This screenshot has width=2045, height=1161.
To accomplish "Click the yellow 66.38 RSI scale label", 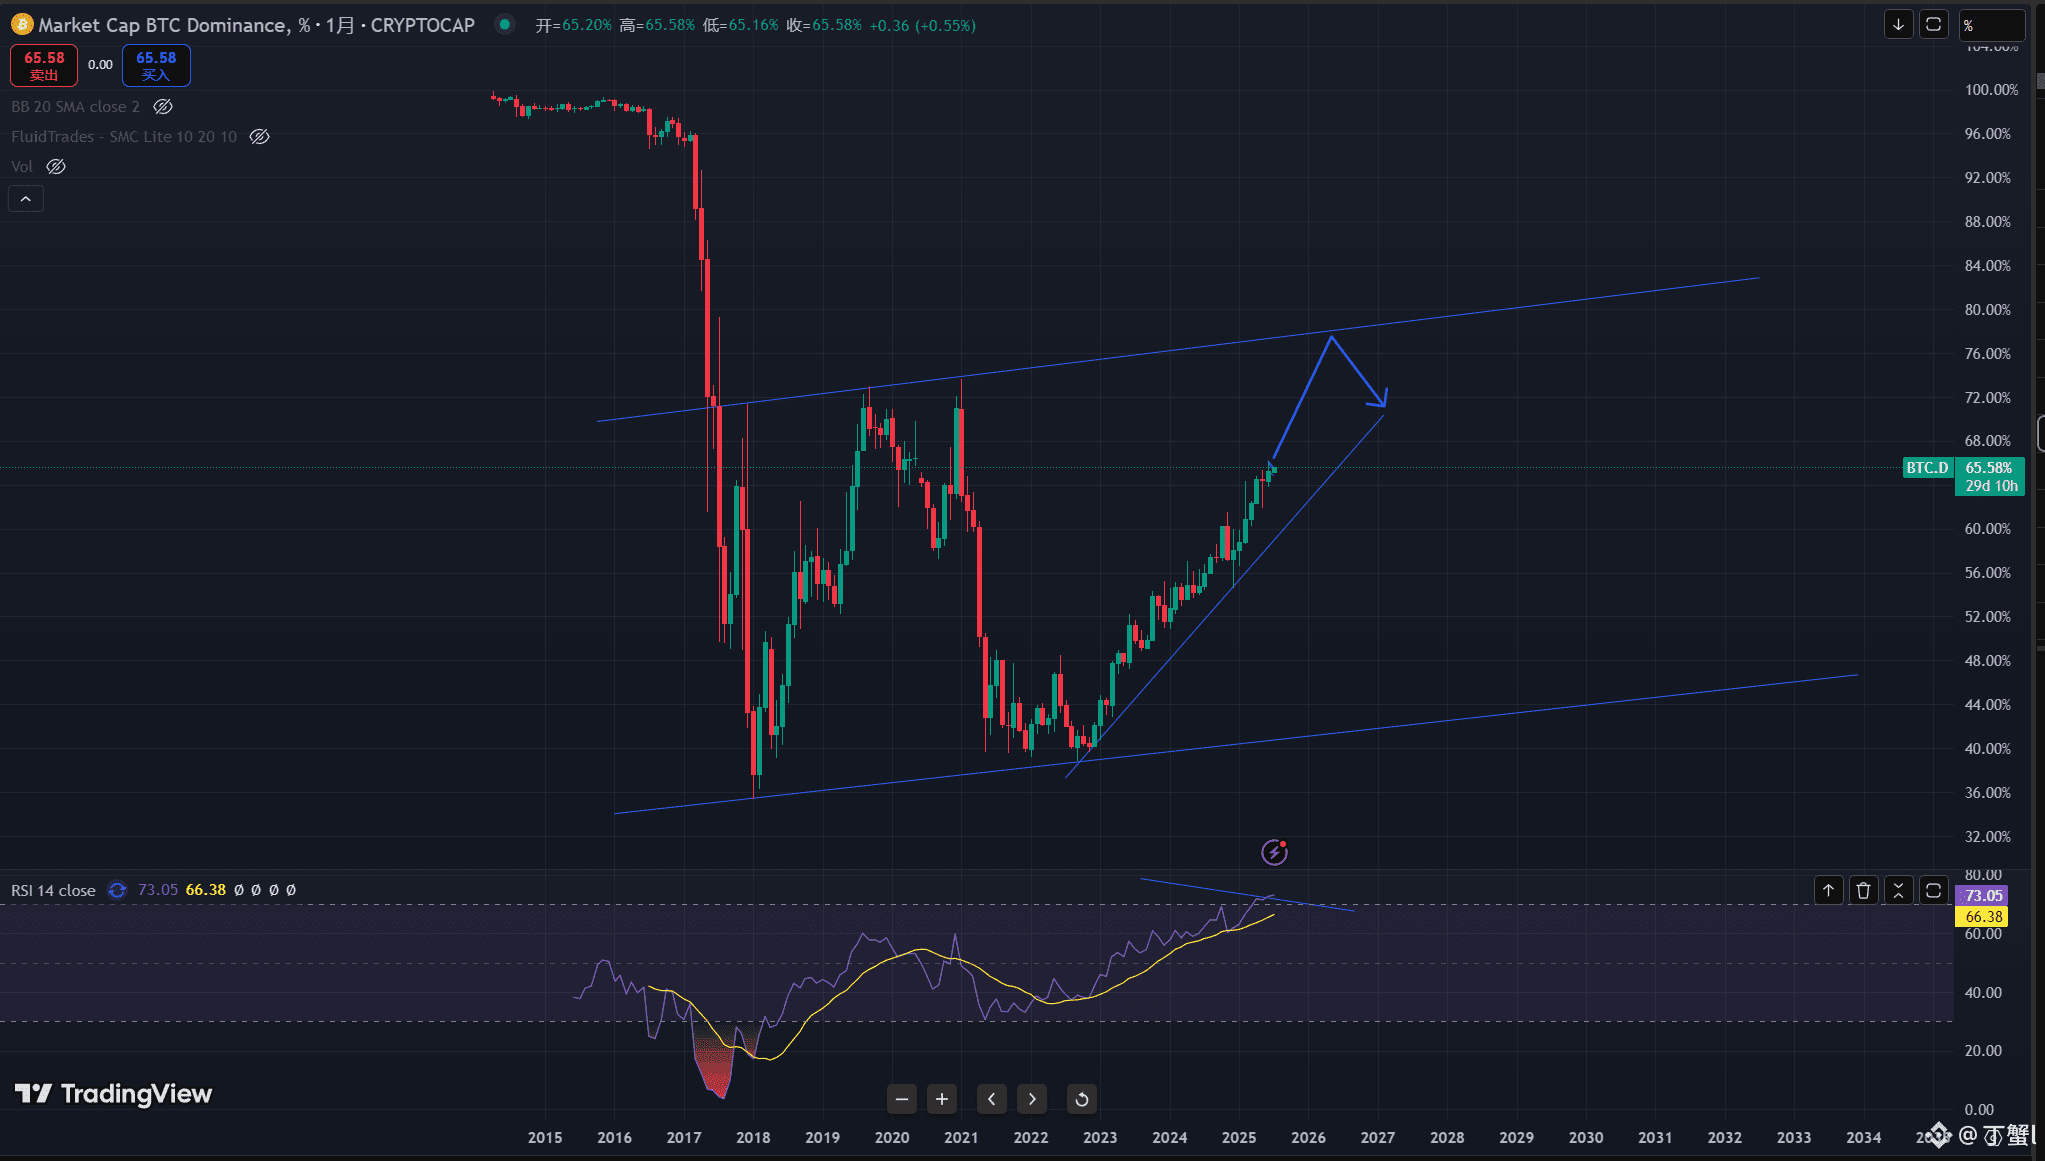I will point(1983,917).
